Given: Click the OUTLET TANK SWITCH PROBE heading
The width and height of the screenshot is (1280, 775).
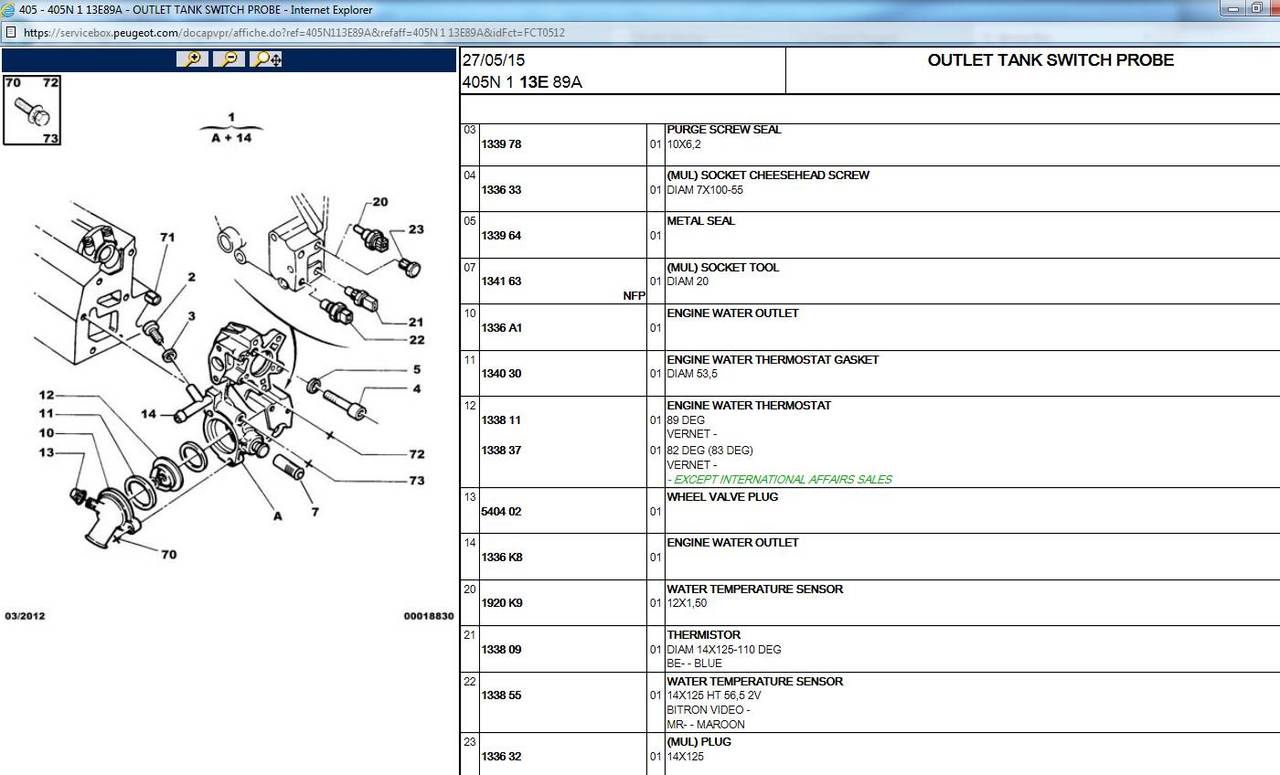Looking at the screenshot, I should (x=1050, y=60).
